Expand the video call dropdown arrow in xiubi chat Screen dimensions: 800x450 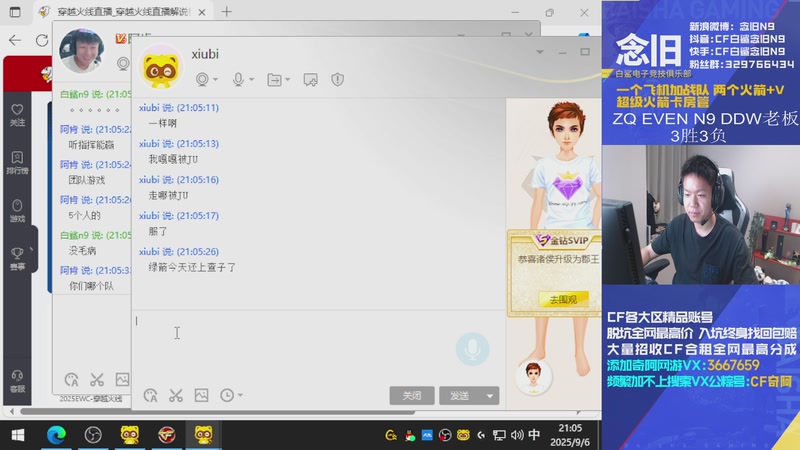[x=216, y=80]
